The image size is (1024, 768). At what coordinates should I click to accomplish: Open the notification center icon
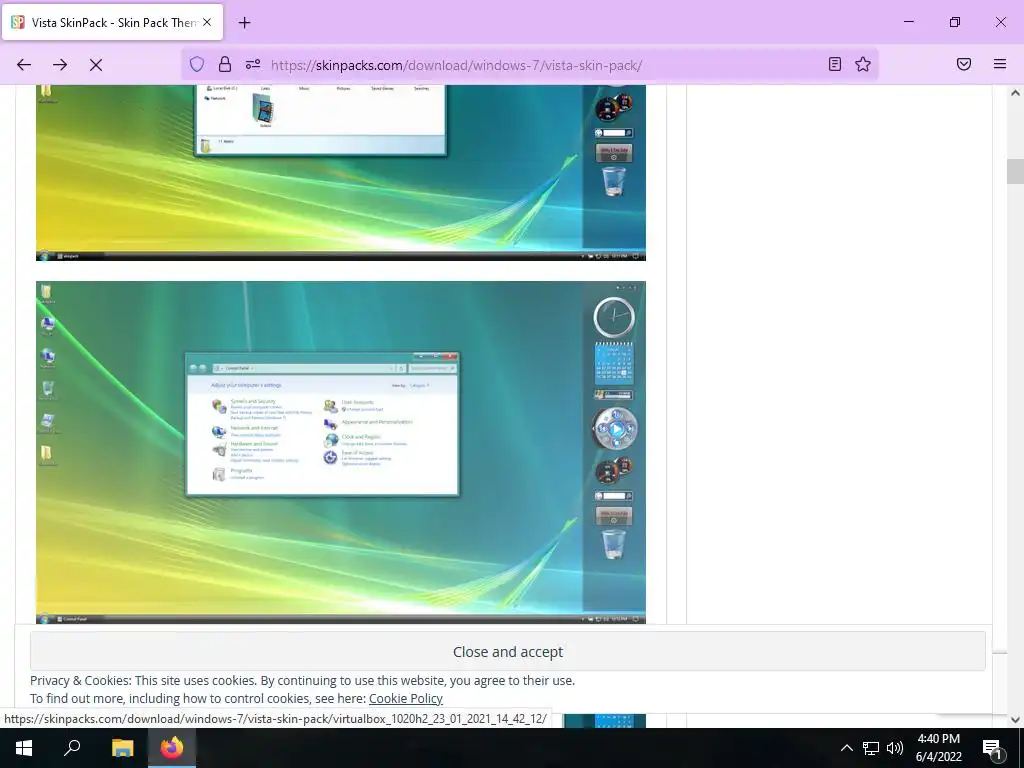coord(993,748)
